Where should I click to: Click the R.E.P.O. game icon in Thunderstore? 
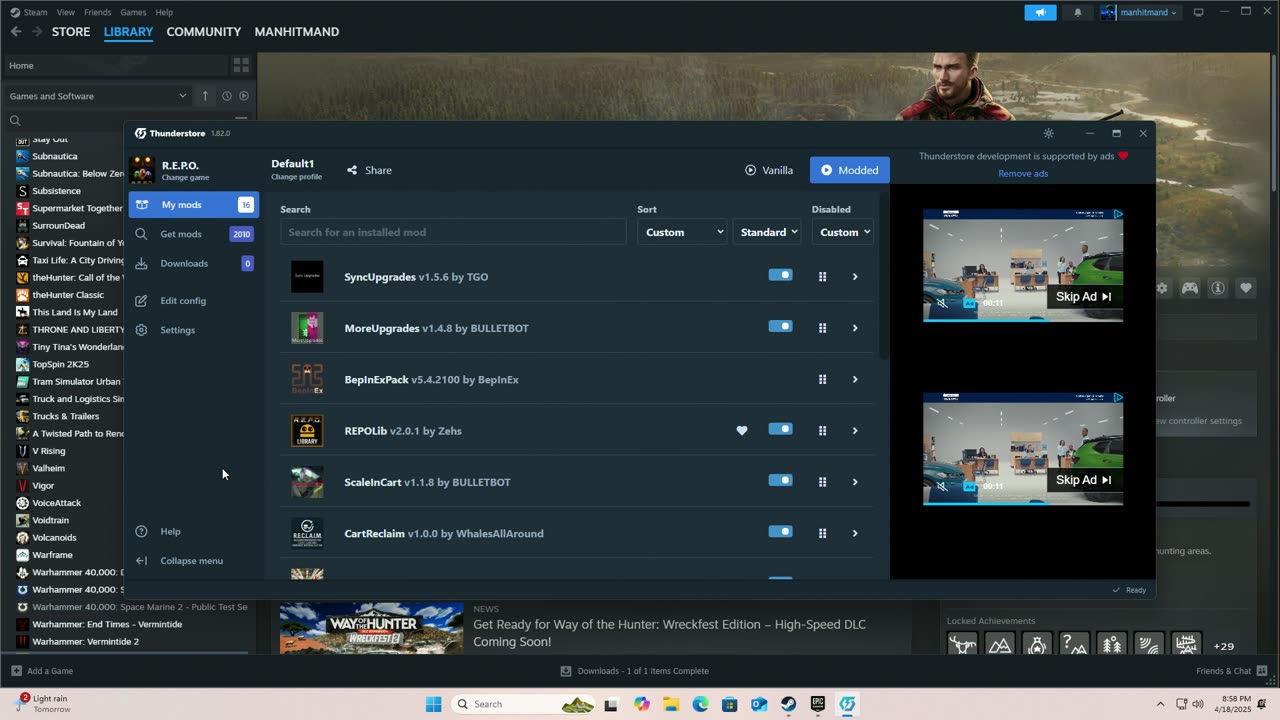point(142,170)
